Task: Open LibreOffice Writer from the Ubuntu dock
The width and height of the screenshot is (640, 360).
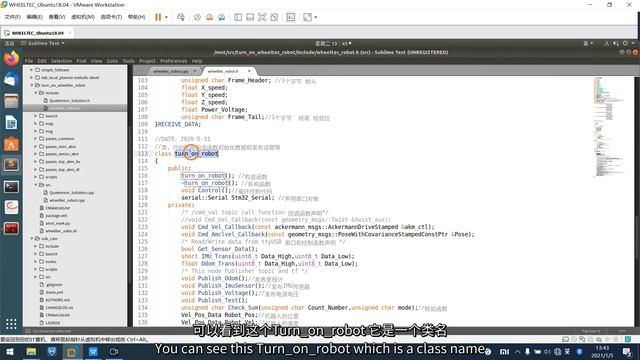Action: point(11,122)
